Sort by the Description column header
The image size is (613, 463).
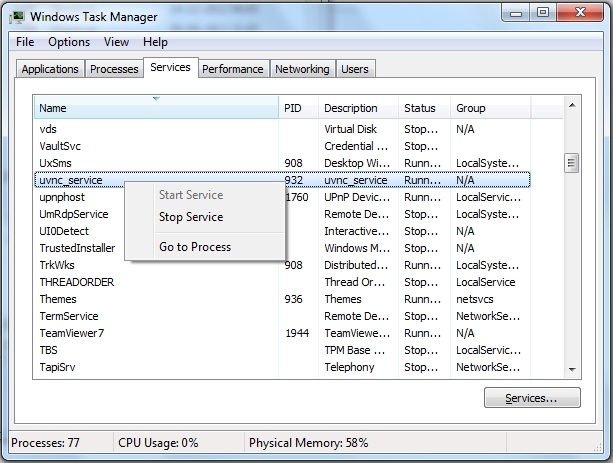(x=358, y=108)
